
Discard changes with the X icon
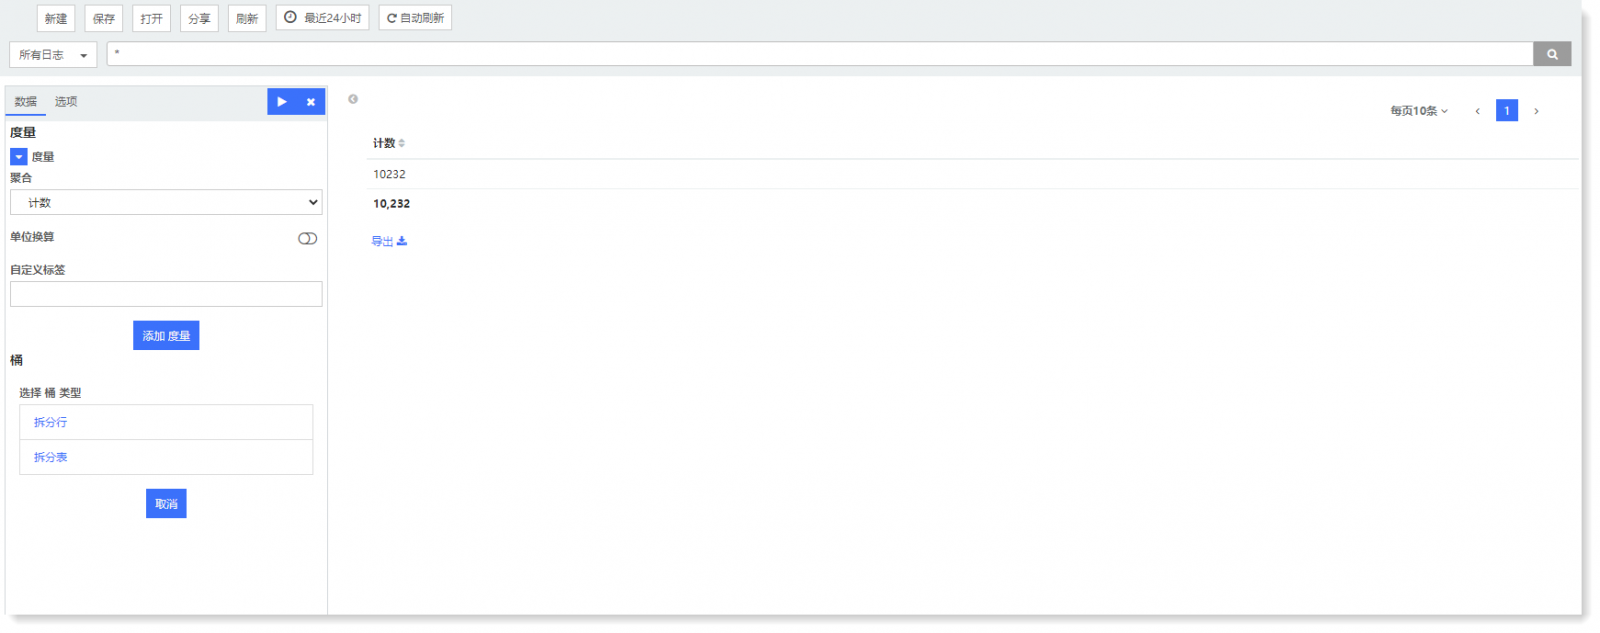[311, 102]
